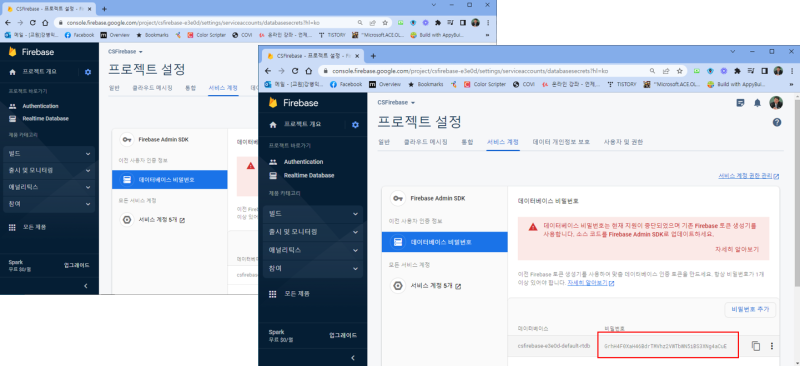This screenshot has height=366, width=800.
Task: Expand the 애널리틱스 category in back window
Action: pyautogui.click(x=49, y=187)
